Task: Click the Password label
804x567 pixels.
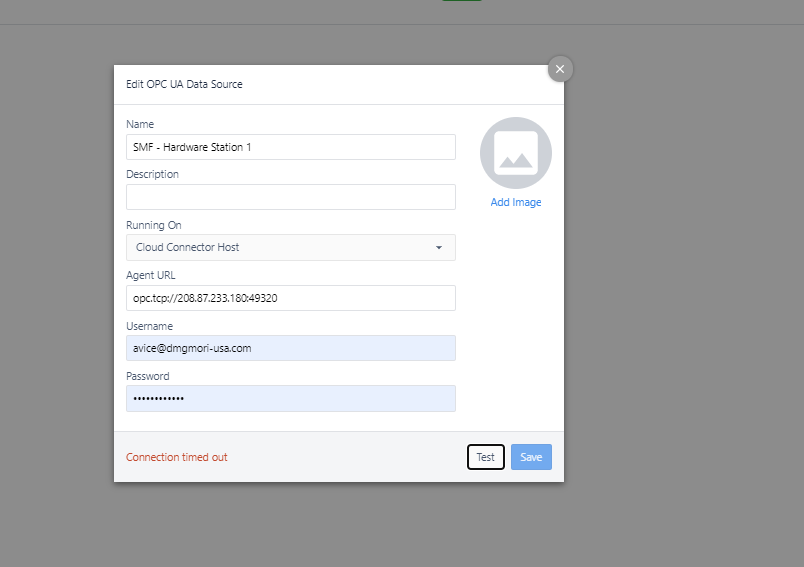Action: click(x=148, y=376)
